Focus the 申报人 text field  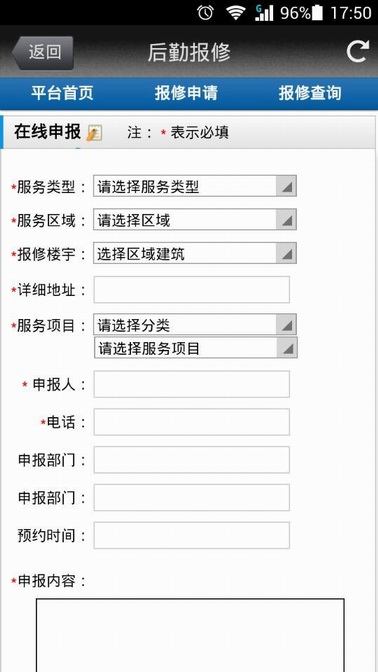[x=192, y=384]
